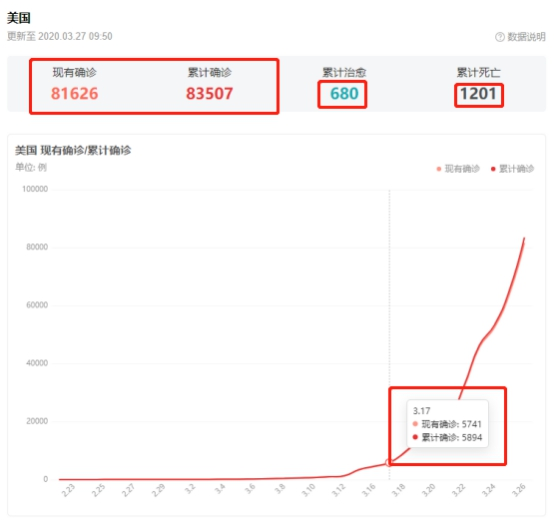The height and width of the screenshot is (522, 554).
Task: Toggle the 现有确诊 legend series
Action: (x=458, y=169)
